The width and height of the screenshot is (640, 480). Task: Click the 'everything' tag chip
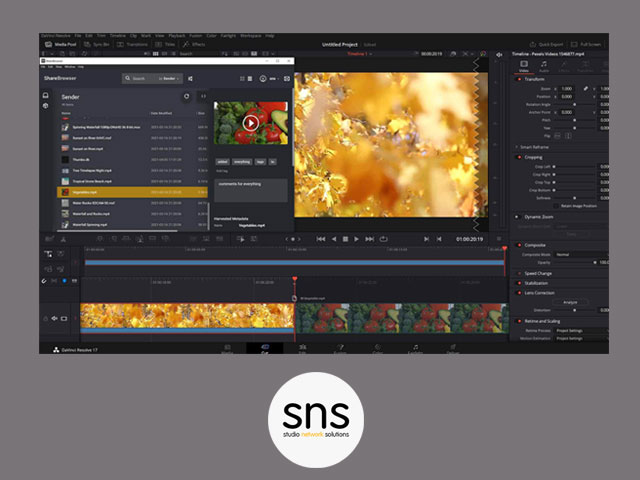point(242,162)
